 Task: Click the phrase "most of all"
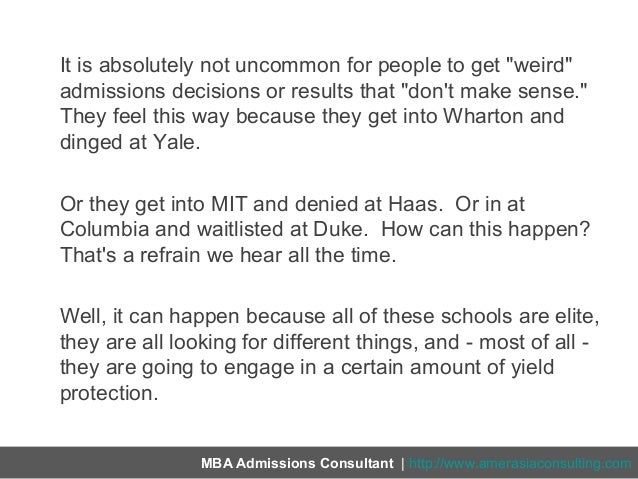(x=527, y=342)
